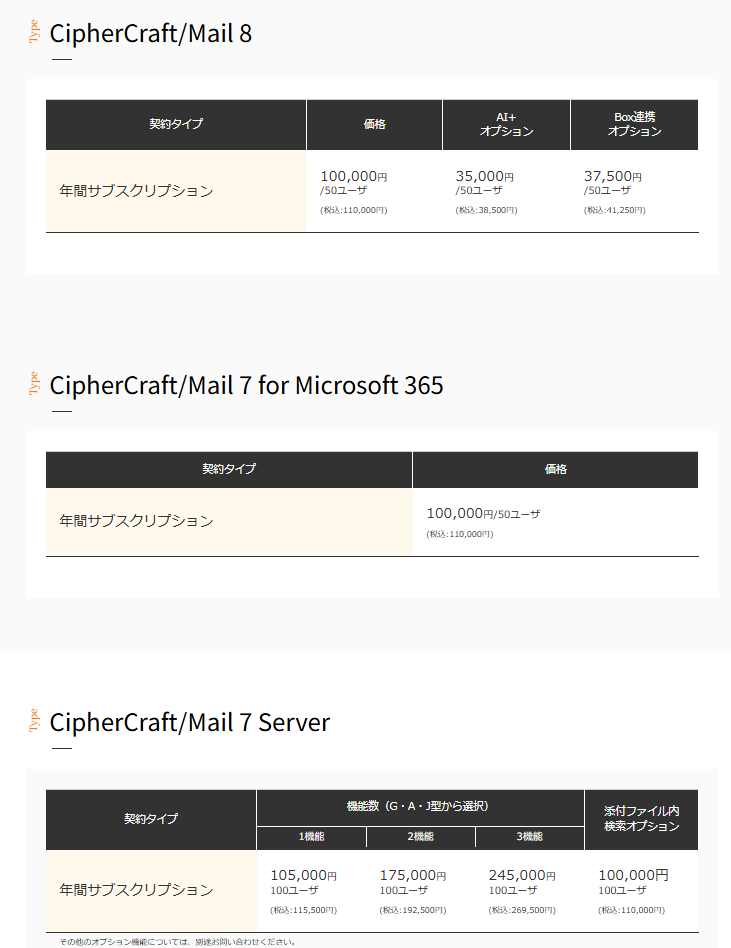Click the 245,000円 three-function price

[x=521, y=875]
